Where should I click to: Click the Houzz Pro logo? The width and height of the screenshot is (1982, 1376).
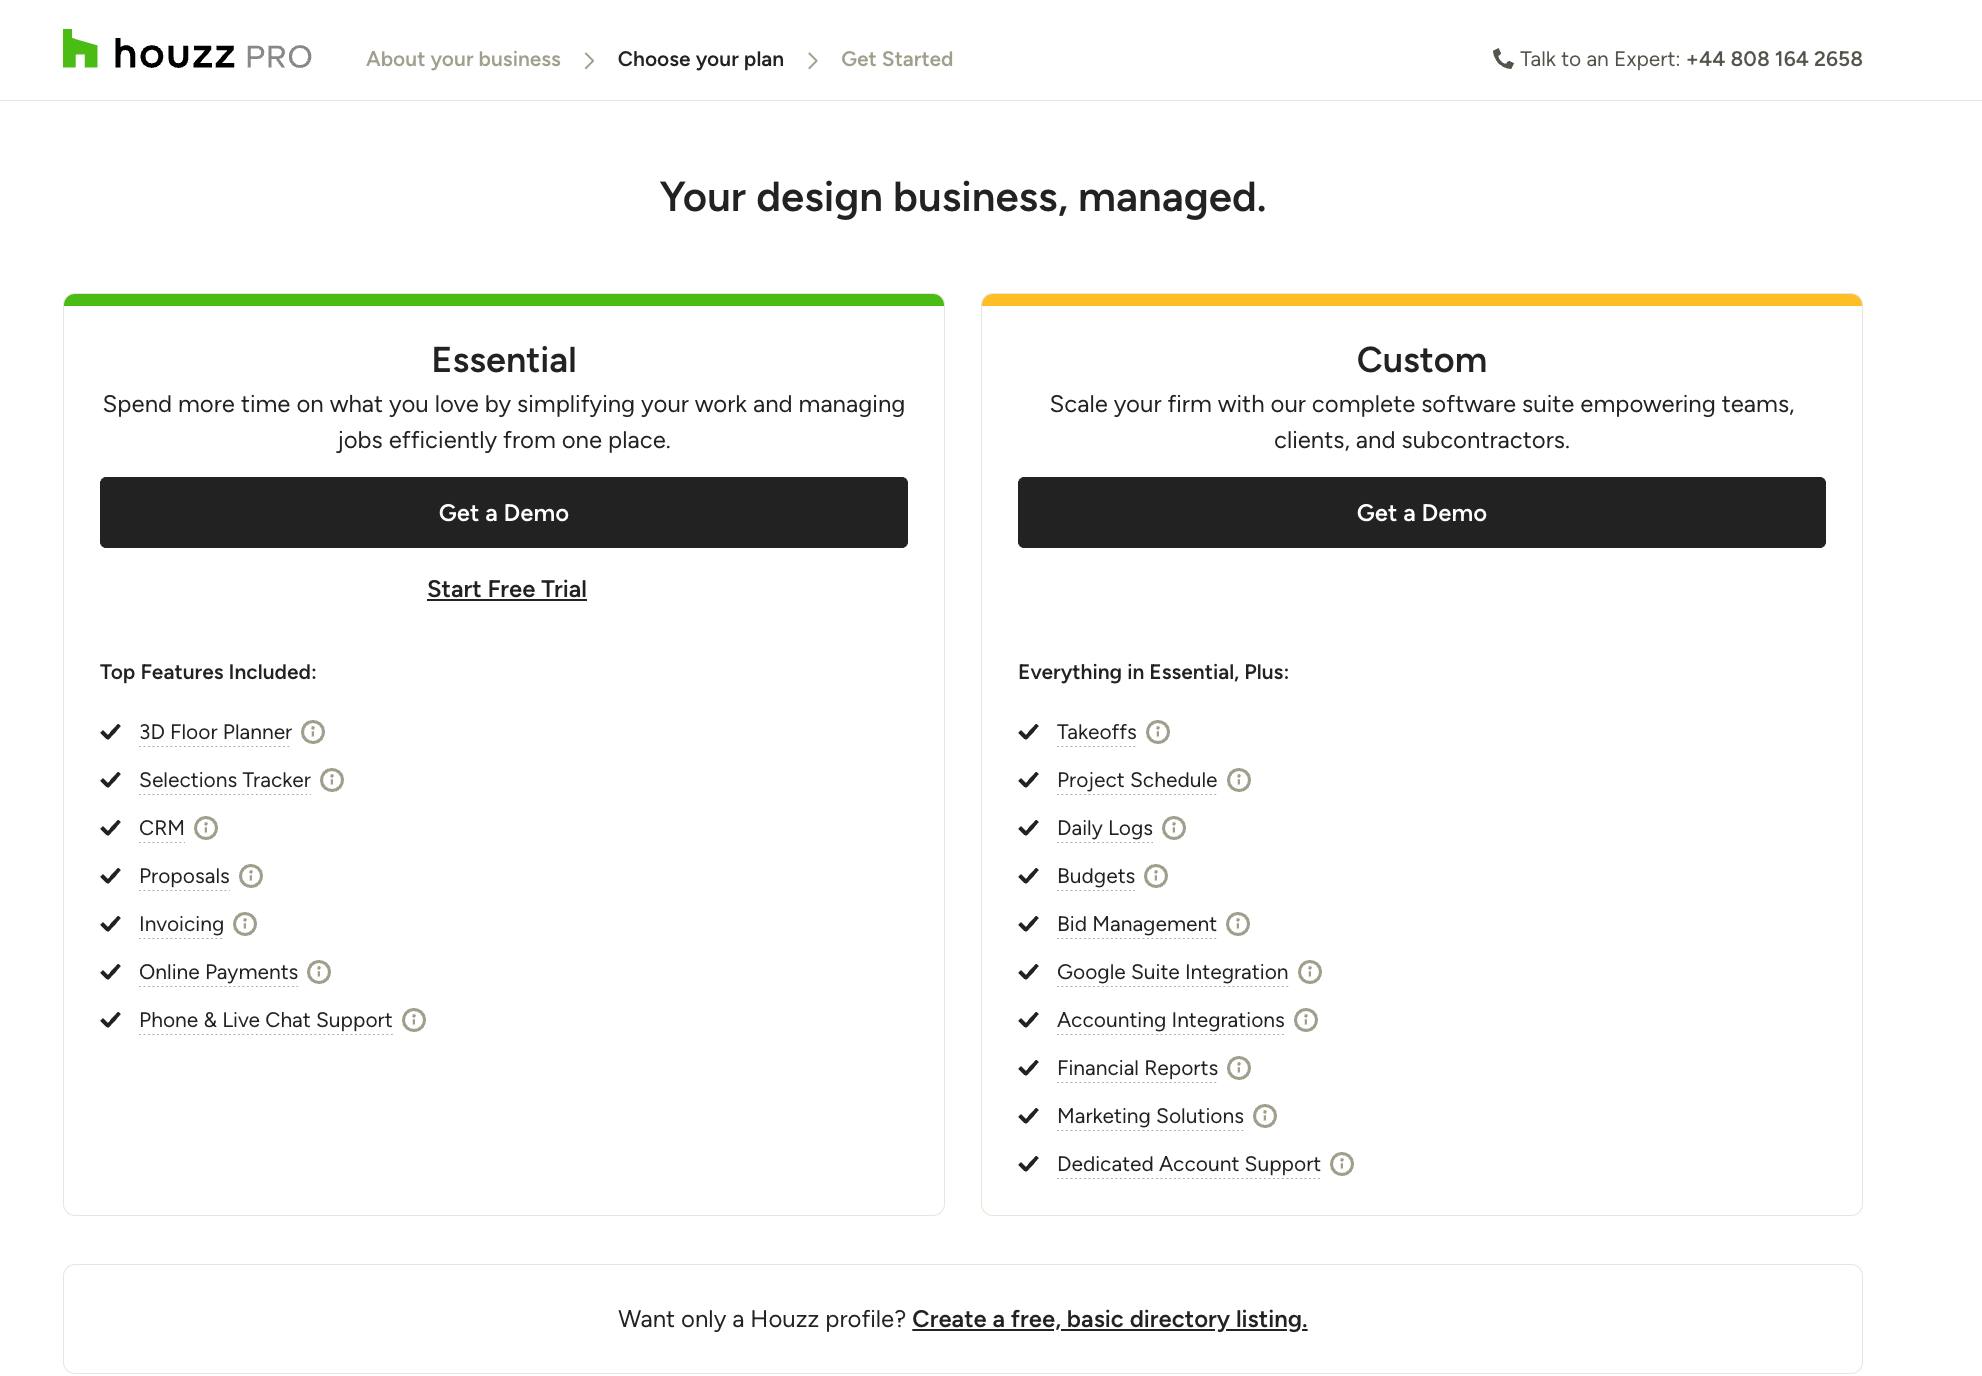187,51
